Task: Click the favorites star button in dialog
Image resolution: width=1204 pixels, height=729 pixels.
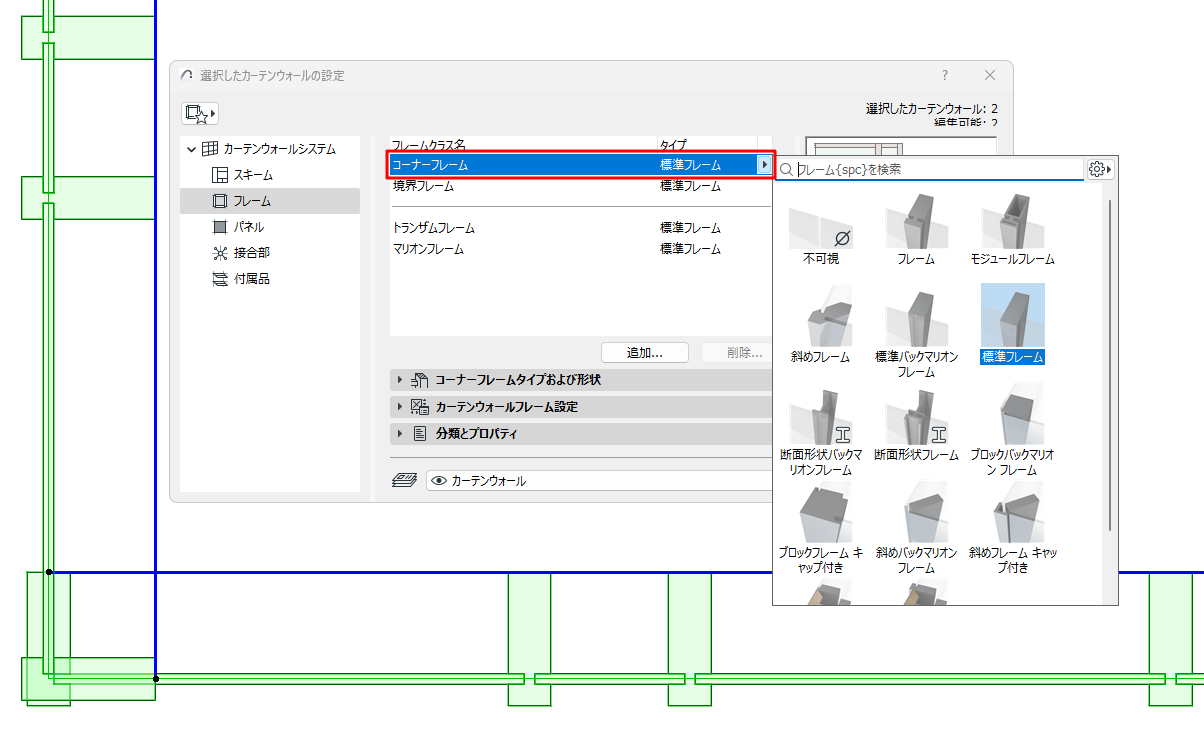Action: pyautogui.click(x=200, y=113)
